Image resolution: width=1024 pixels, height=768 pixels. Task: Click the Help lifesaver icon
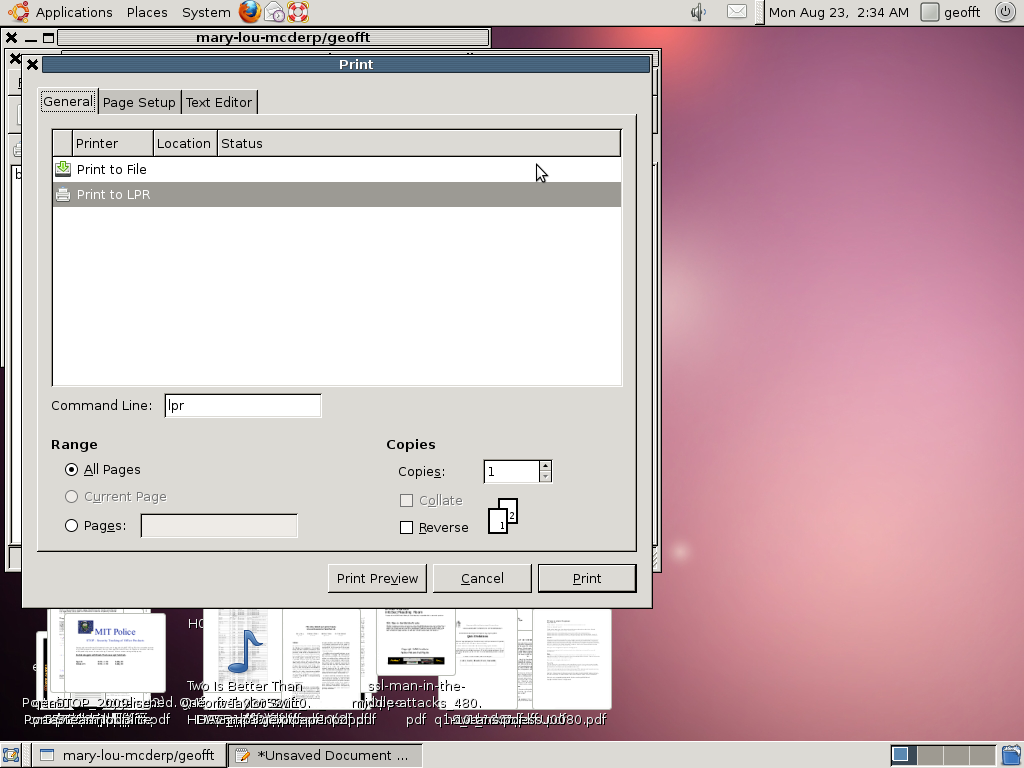297,12
